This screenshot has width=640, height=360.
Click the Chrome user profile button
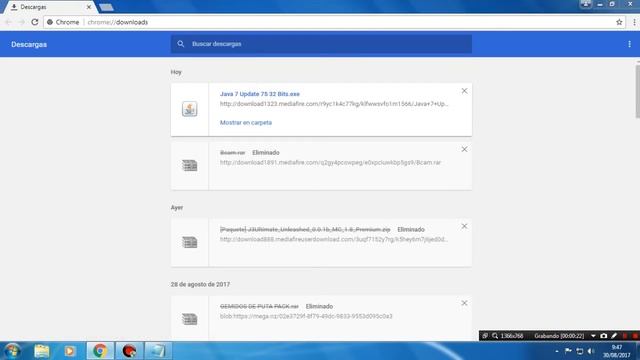pyautogui.click(x=586, y=4)
